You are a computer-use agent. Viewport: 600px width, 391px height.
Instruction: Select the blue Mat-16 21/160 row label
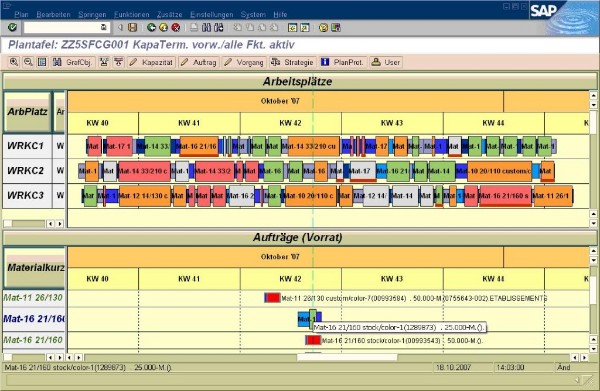click(34, 318)
